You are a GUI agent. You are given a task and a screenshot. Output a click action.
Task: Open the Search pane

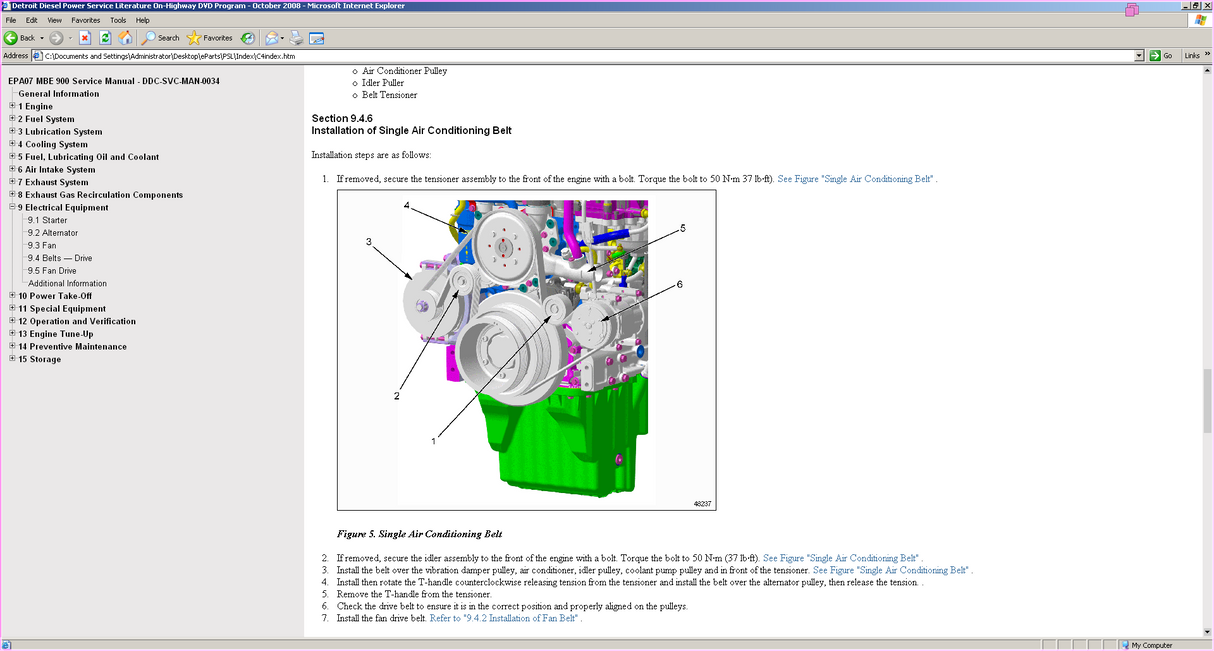[x=161, y=38]
